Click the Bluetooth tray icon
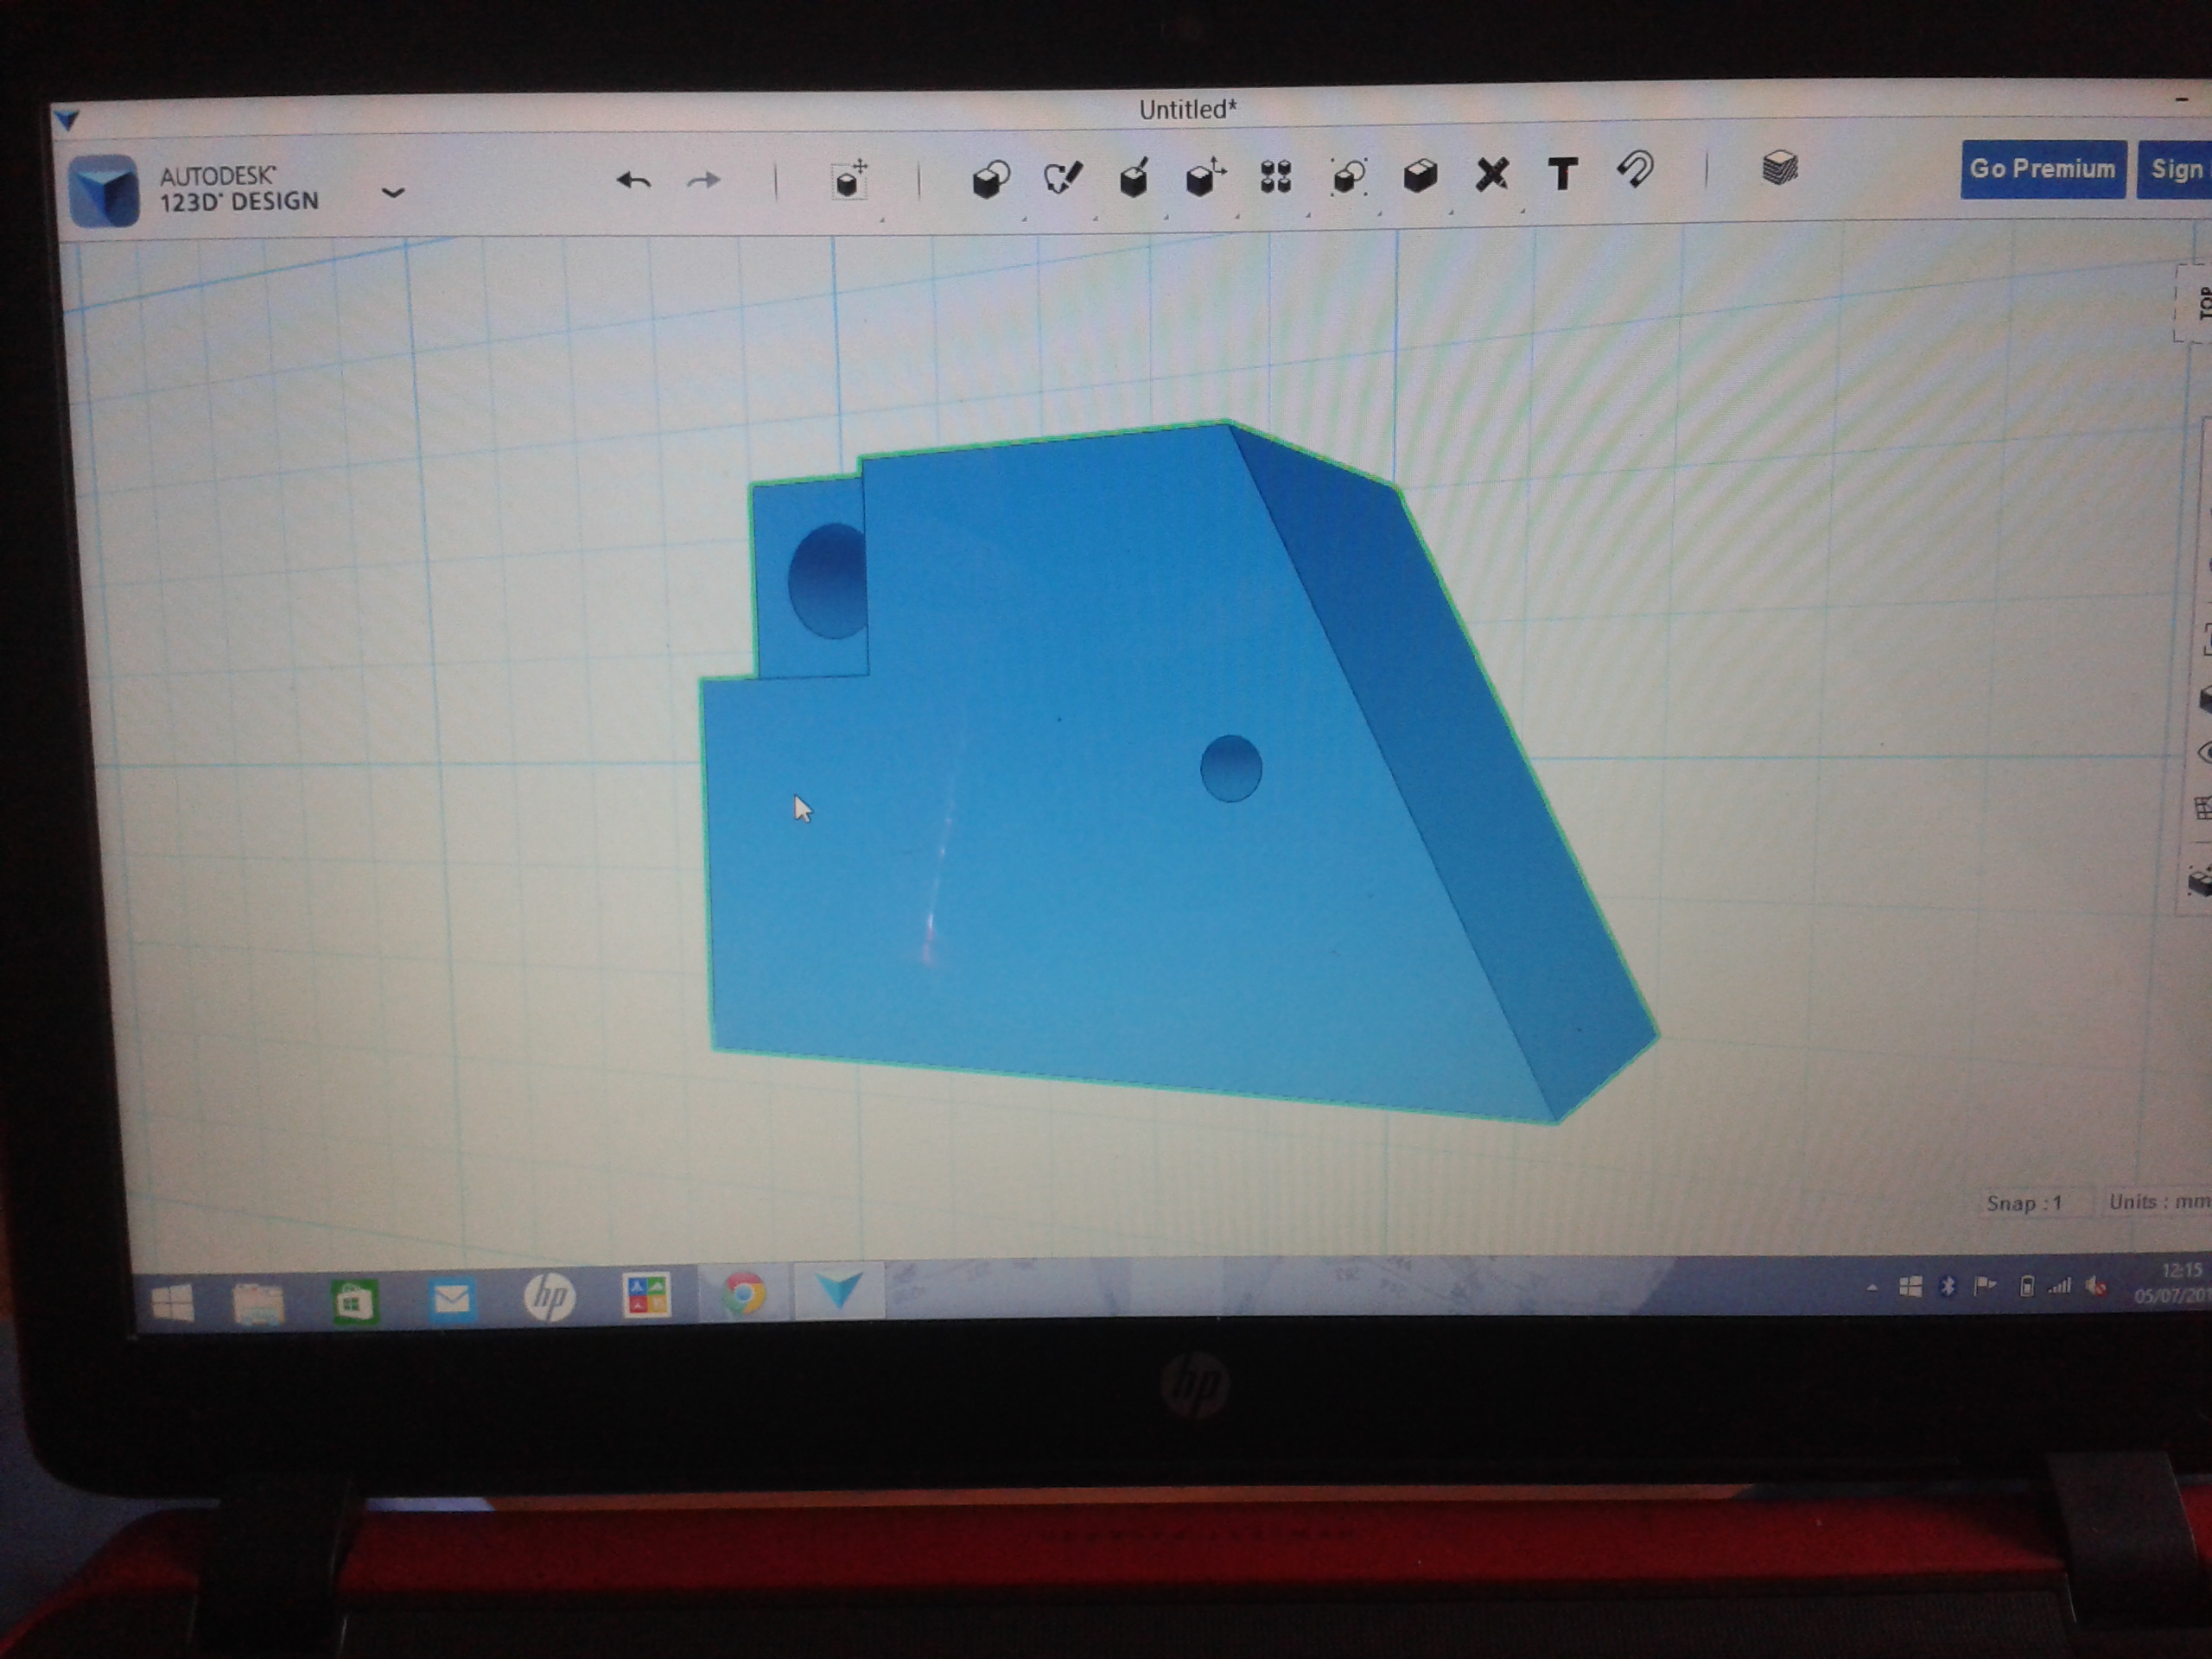 (x=1948, y=1287)
